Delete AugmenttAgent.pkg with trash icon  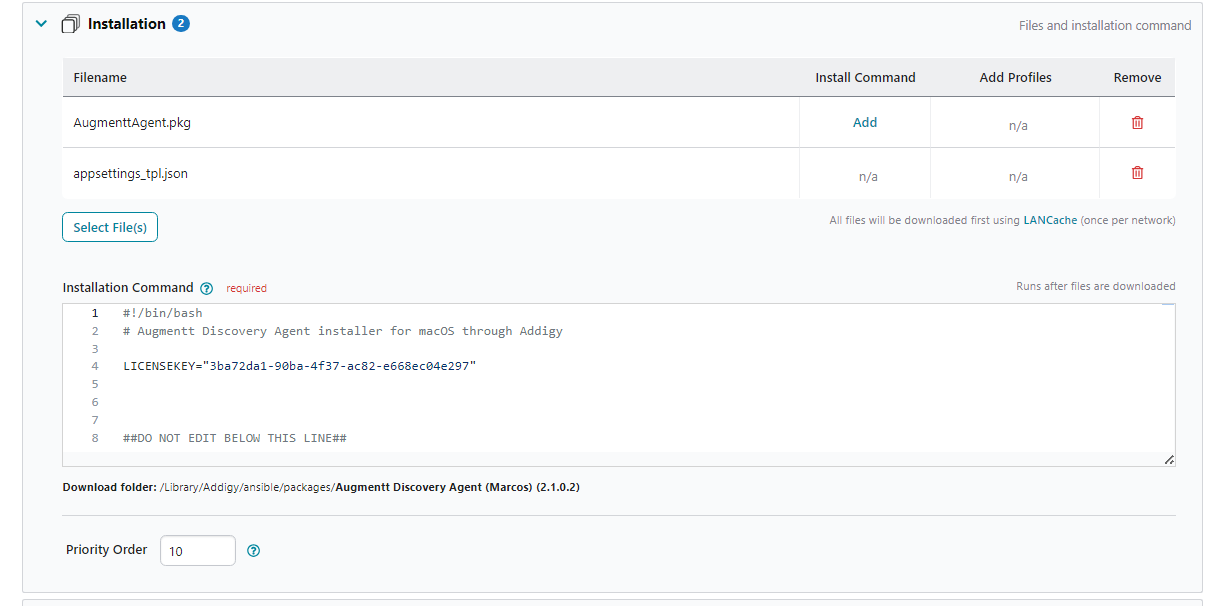(1137, 123)
